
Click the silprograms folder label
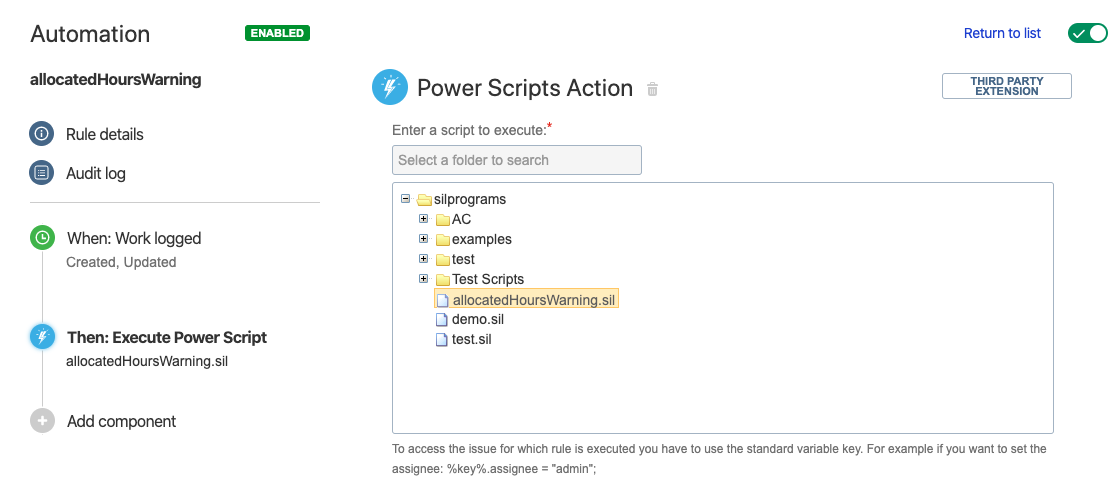pos(470,200)
